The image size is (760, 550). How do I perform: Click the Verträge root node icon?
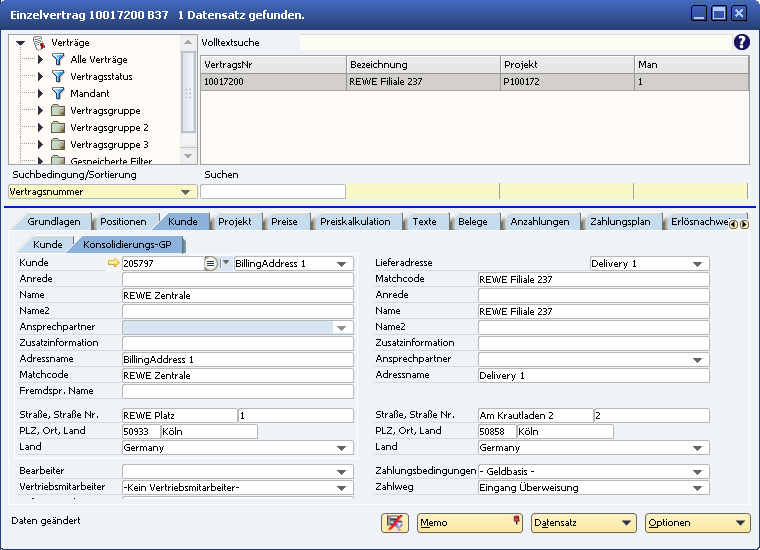click(x=39, y=43)
